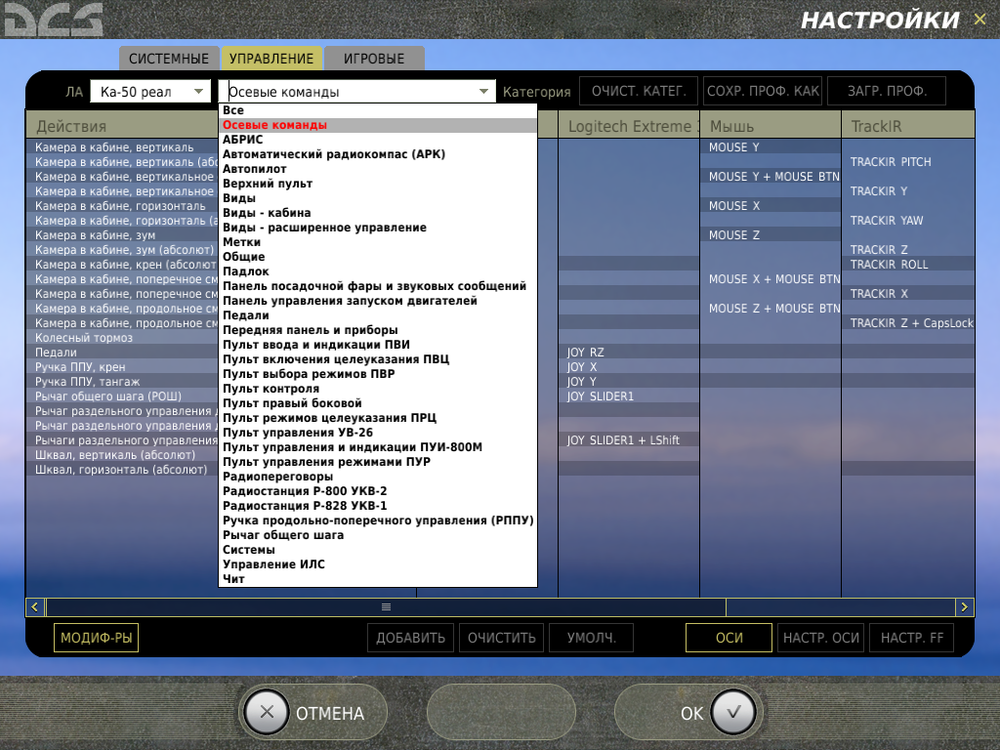Click СОХР. ПРОФ. КАК to save profile
The width and height of the screenshot is (1000, 750).
(762, 90)
